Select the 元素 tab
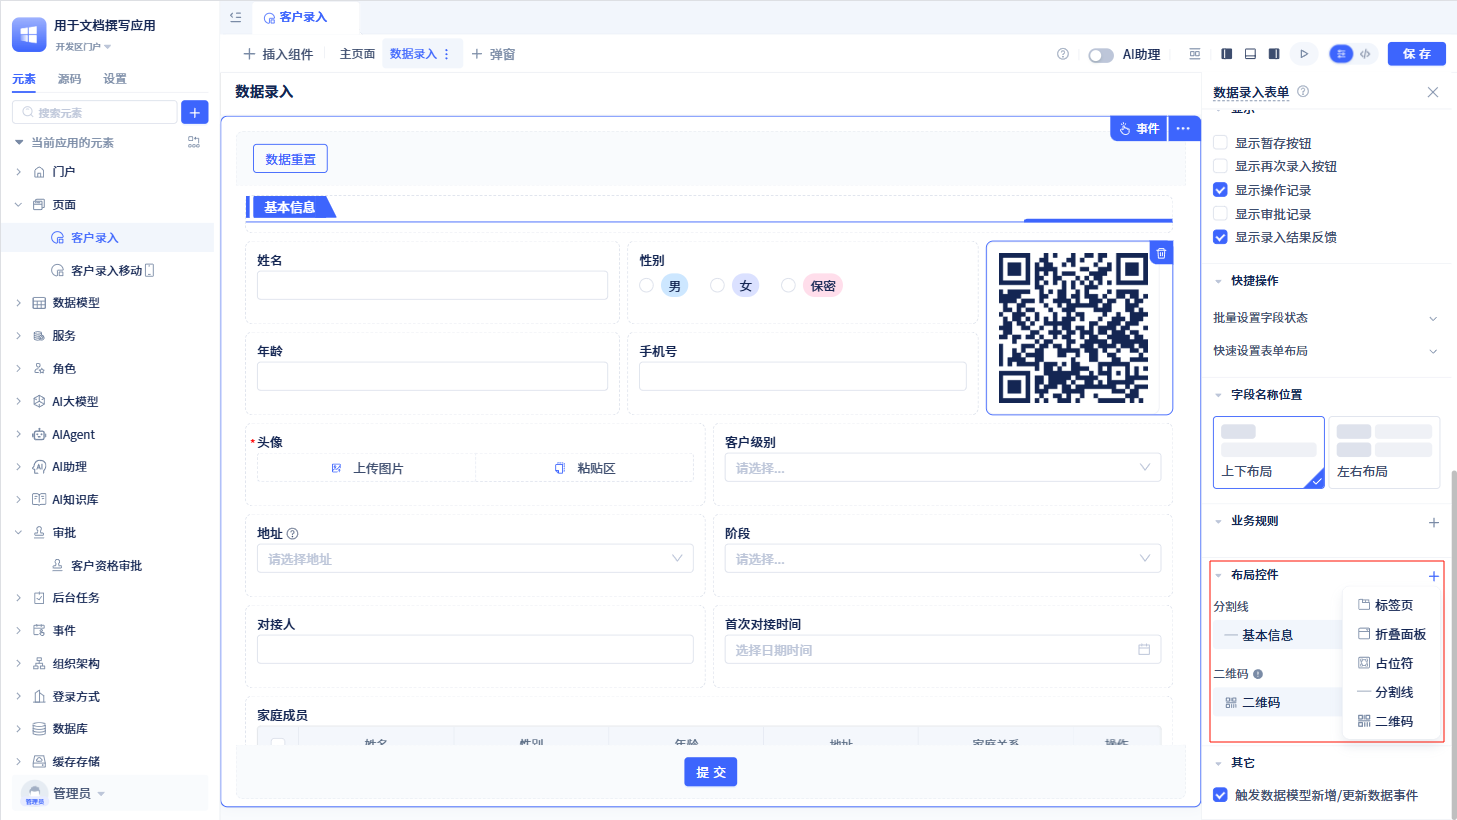Screen dimensions: 1457x820 click(x=24, y=79)
